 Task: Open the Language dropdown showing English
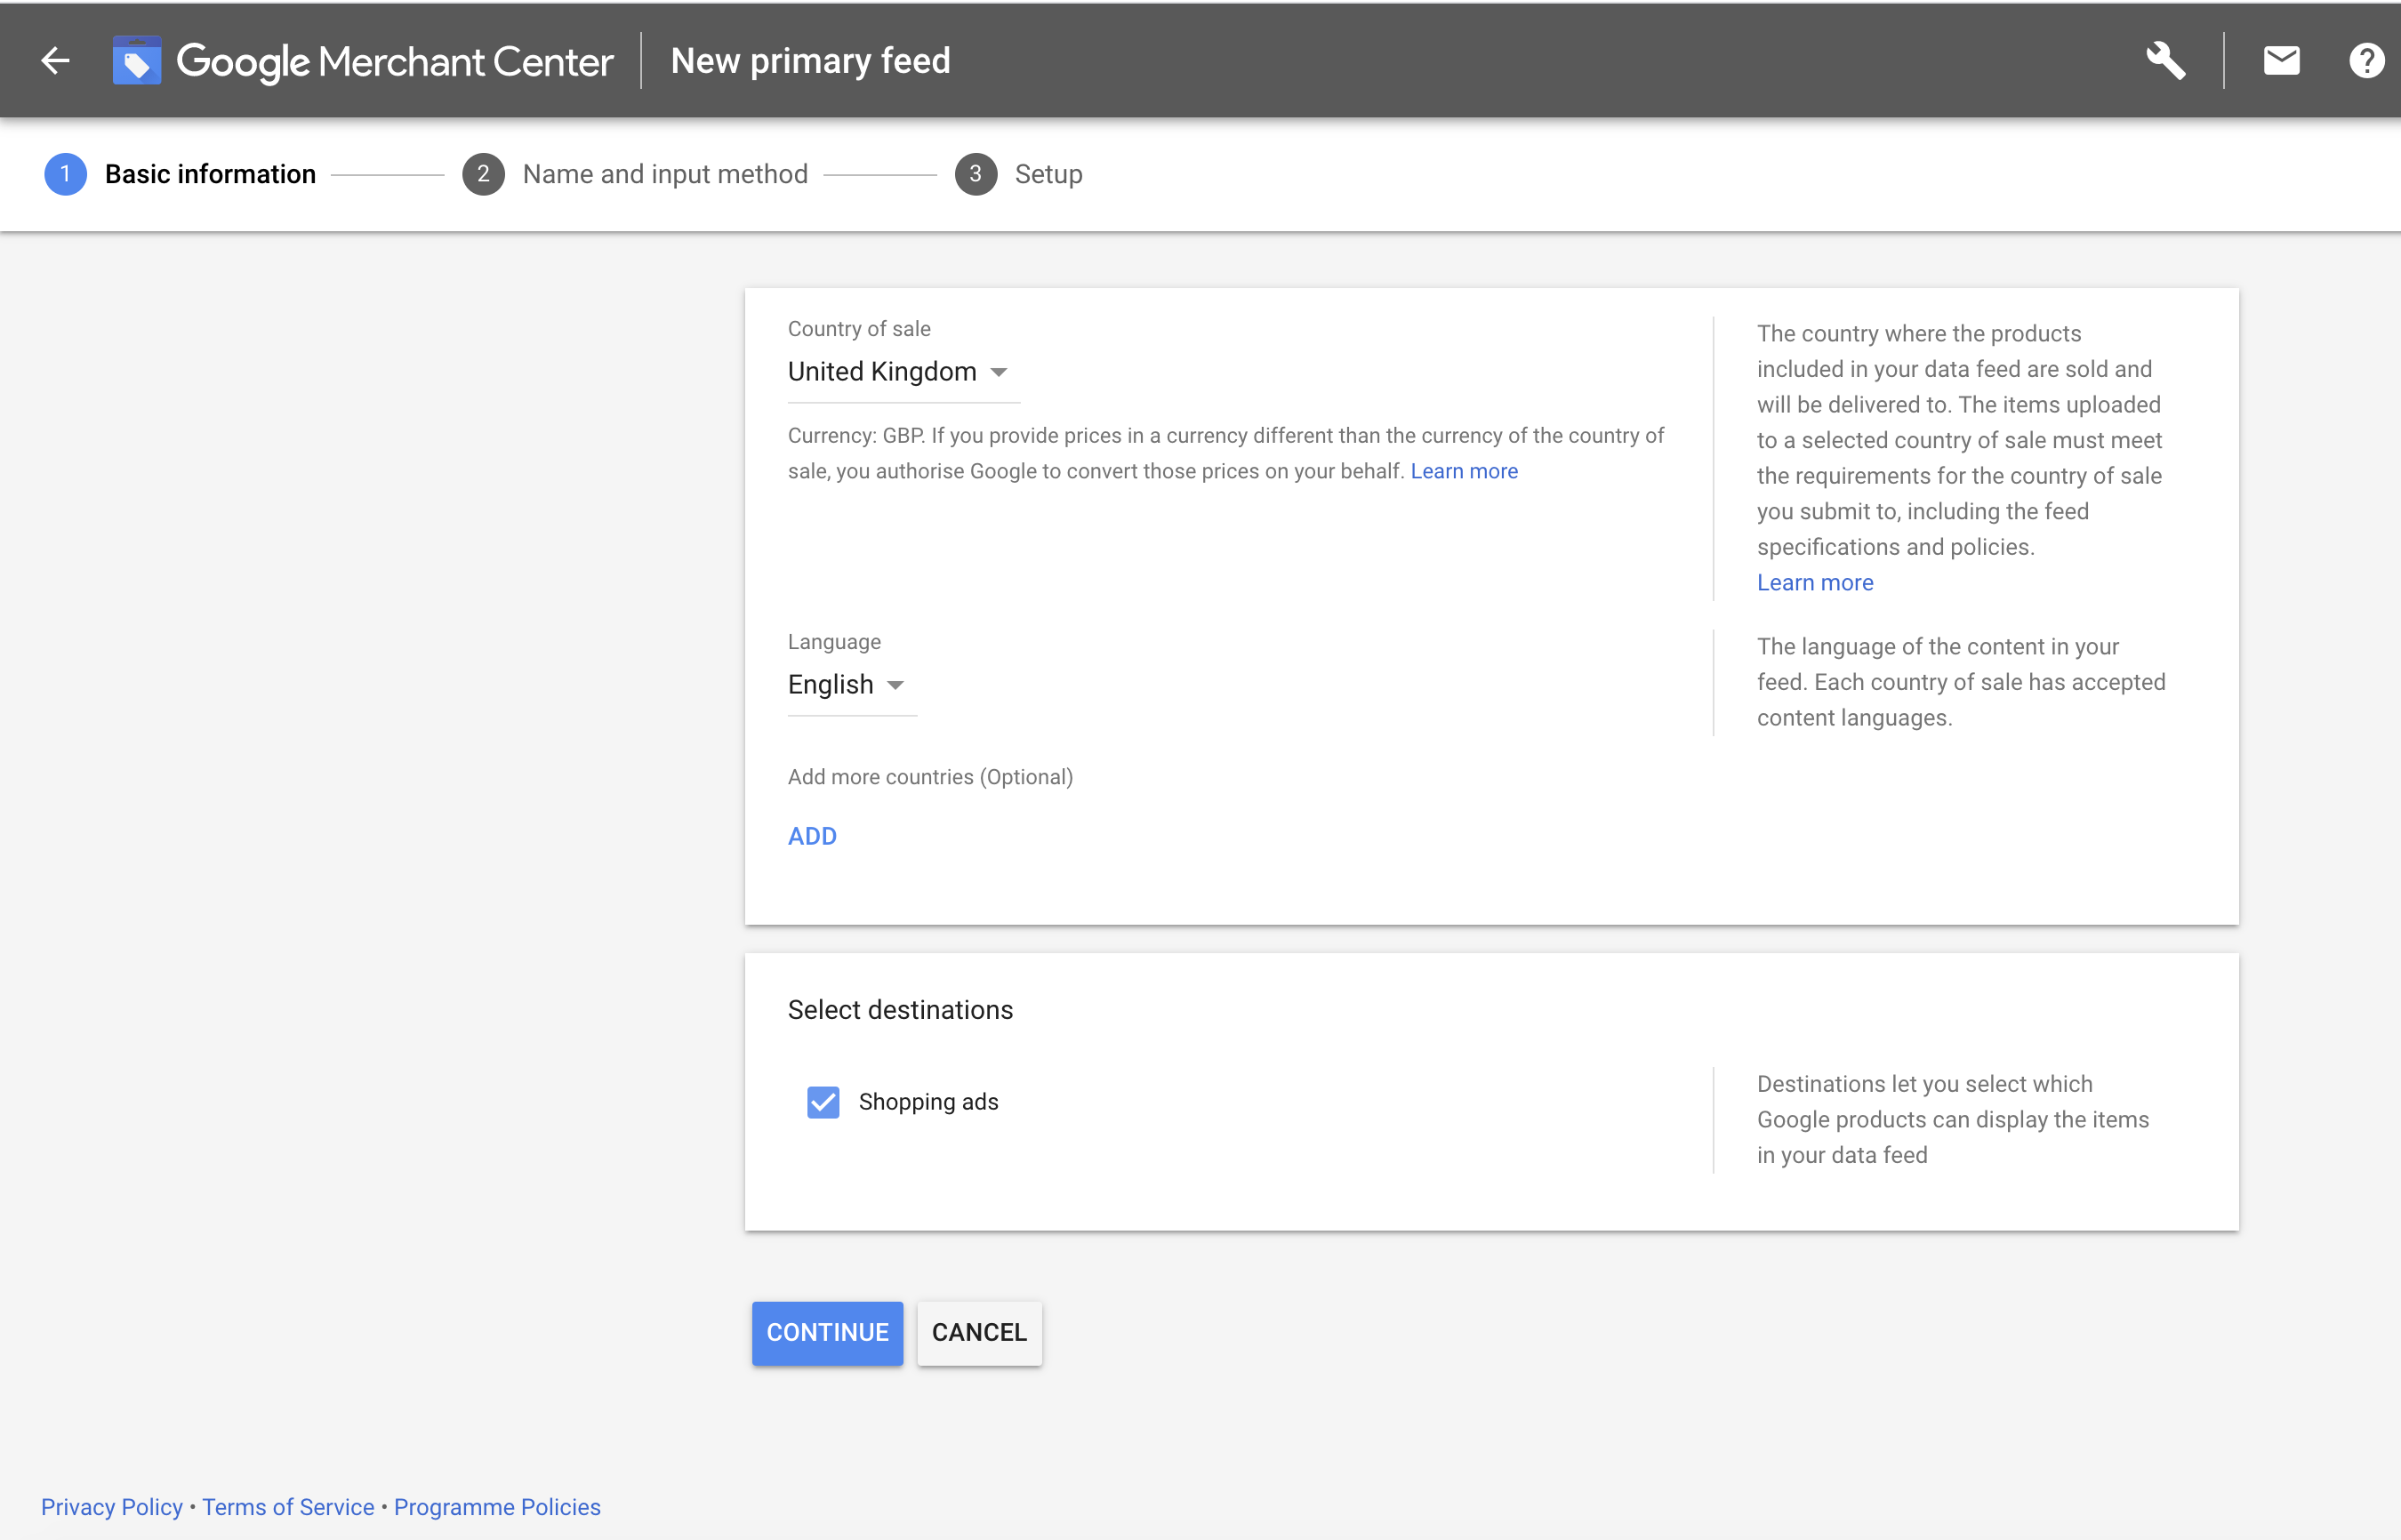pyautogui.click(x=847, y=684)
